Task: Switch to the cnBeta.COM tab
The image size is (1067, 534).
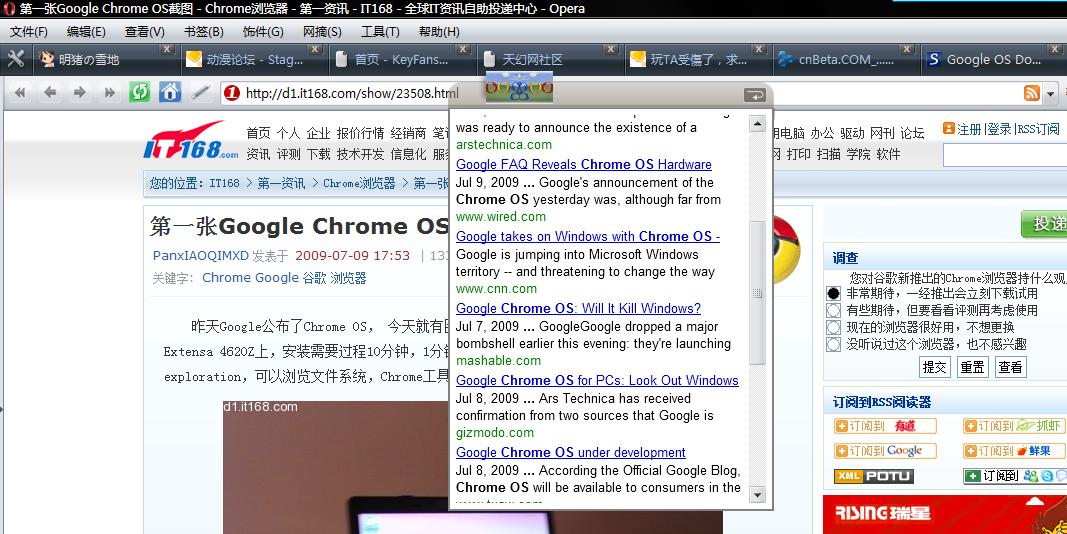Action: [846, 60]
